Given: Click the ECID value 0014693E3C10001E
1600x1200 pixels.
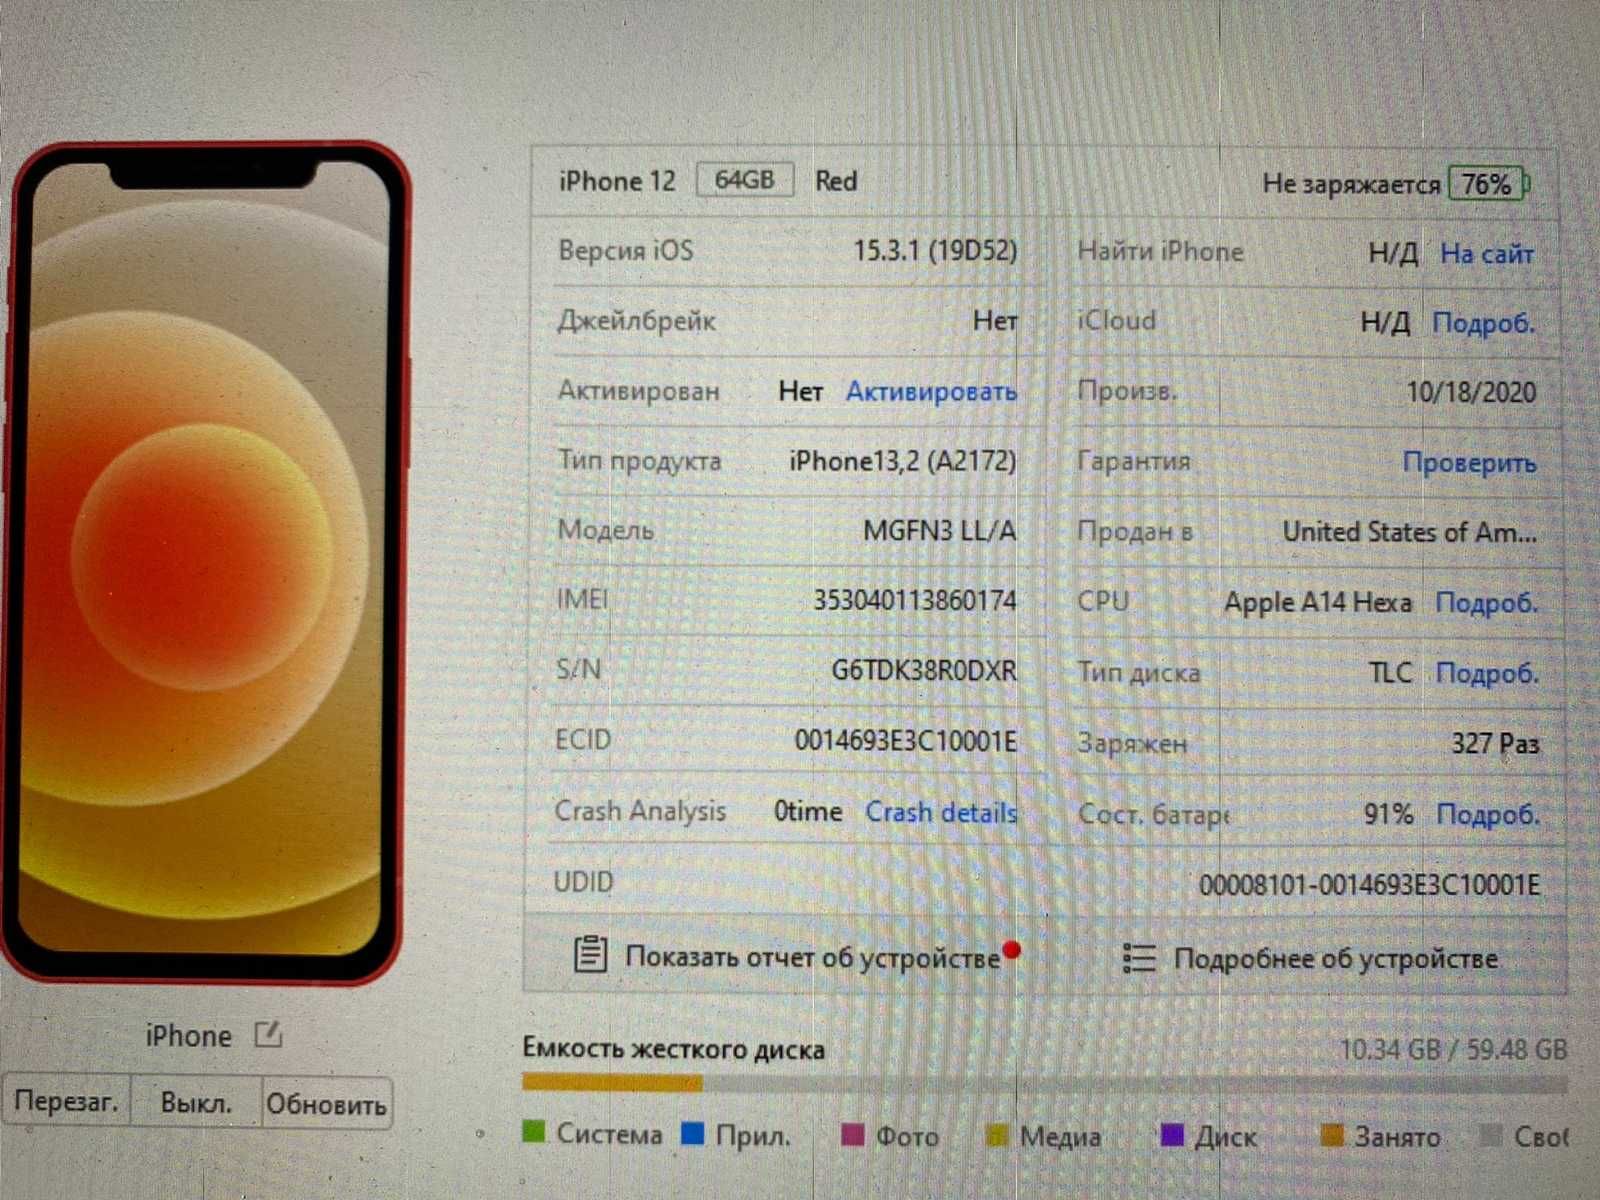Looking at the screenshot, I should (x=906, y=741).
